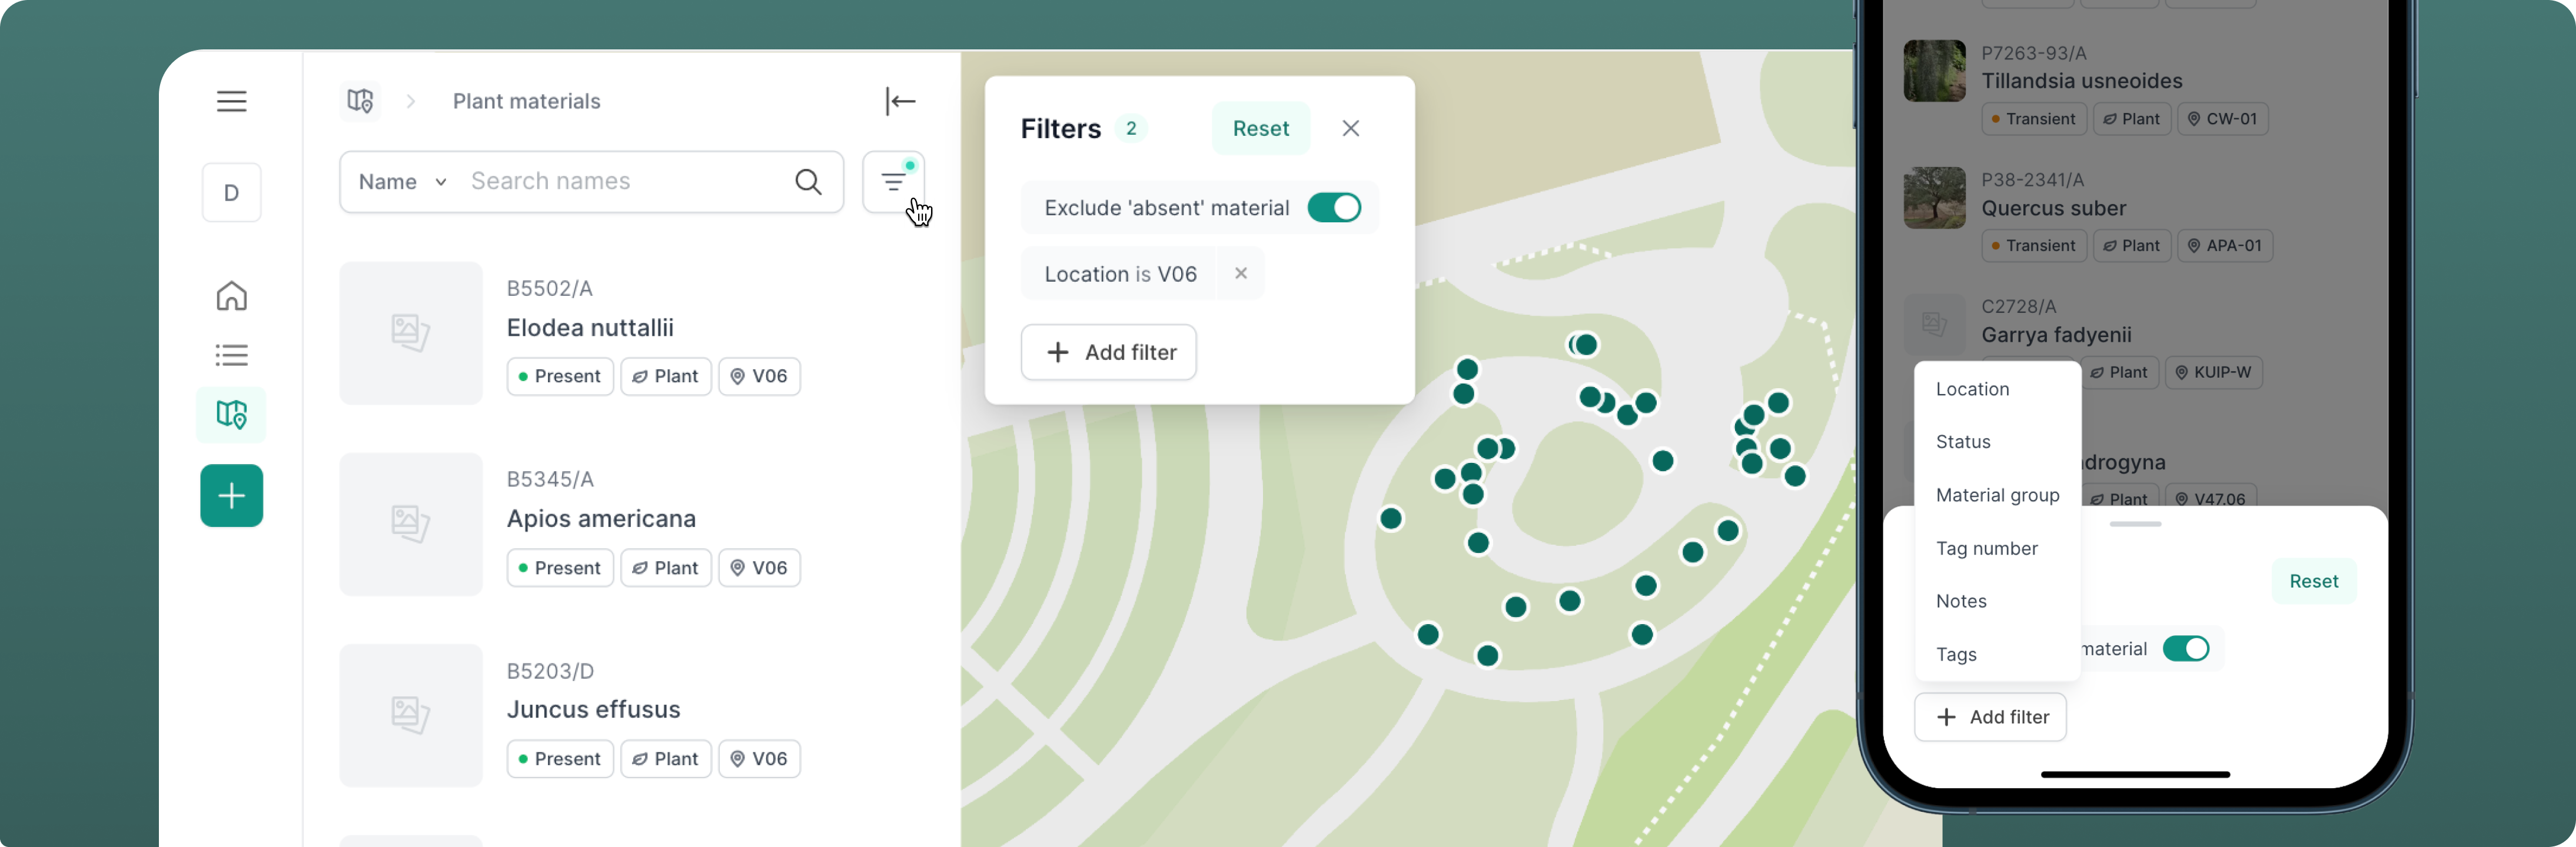Screen dimensions: 2576x847
Task: Open the list view in the sidebar
Action: click(x=231, y=355)
